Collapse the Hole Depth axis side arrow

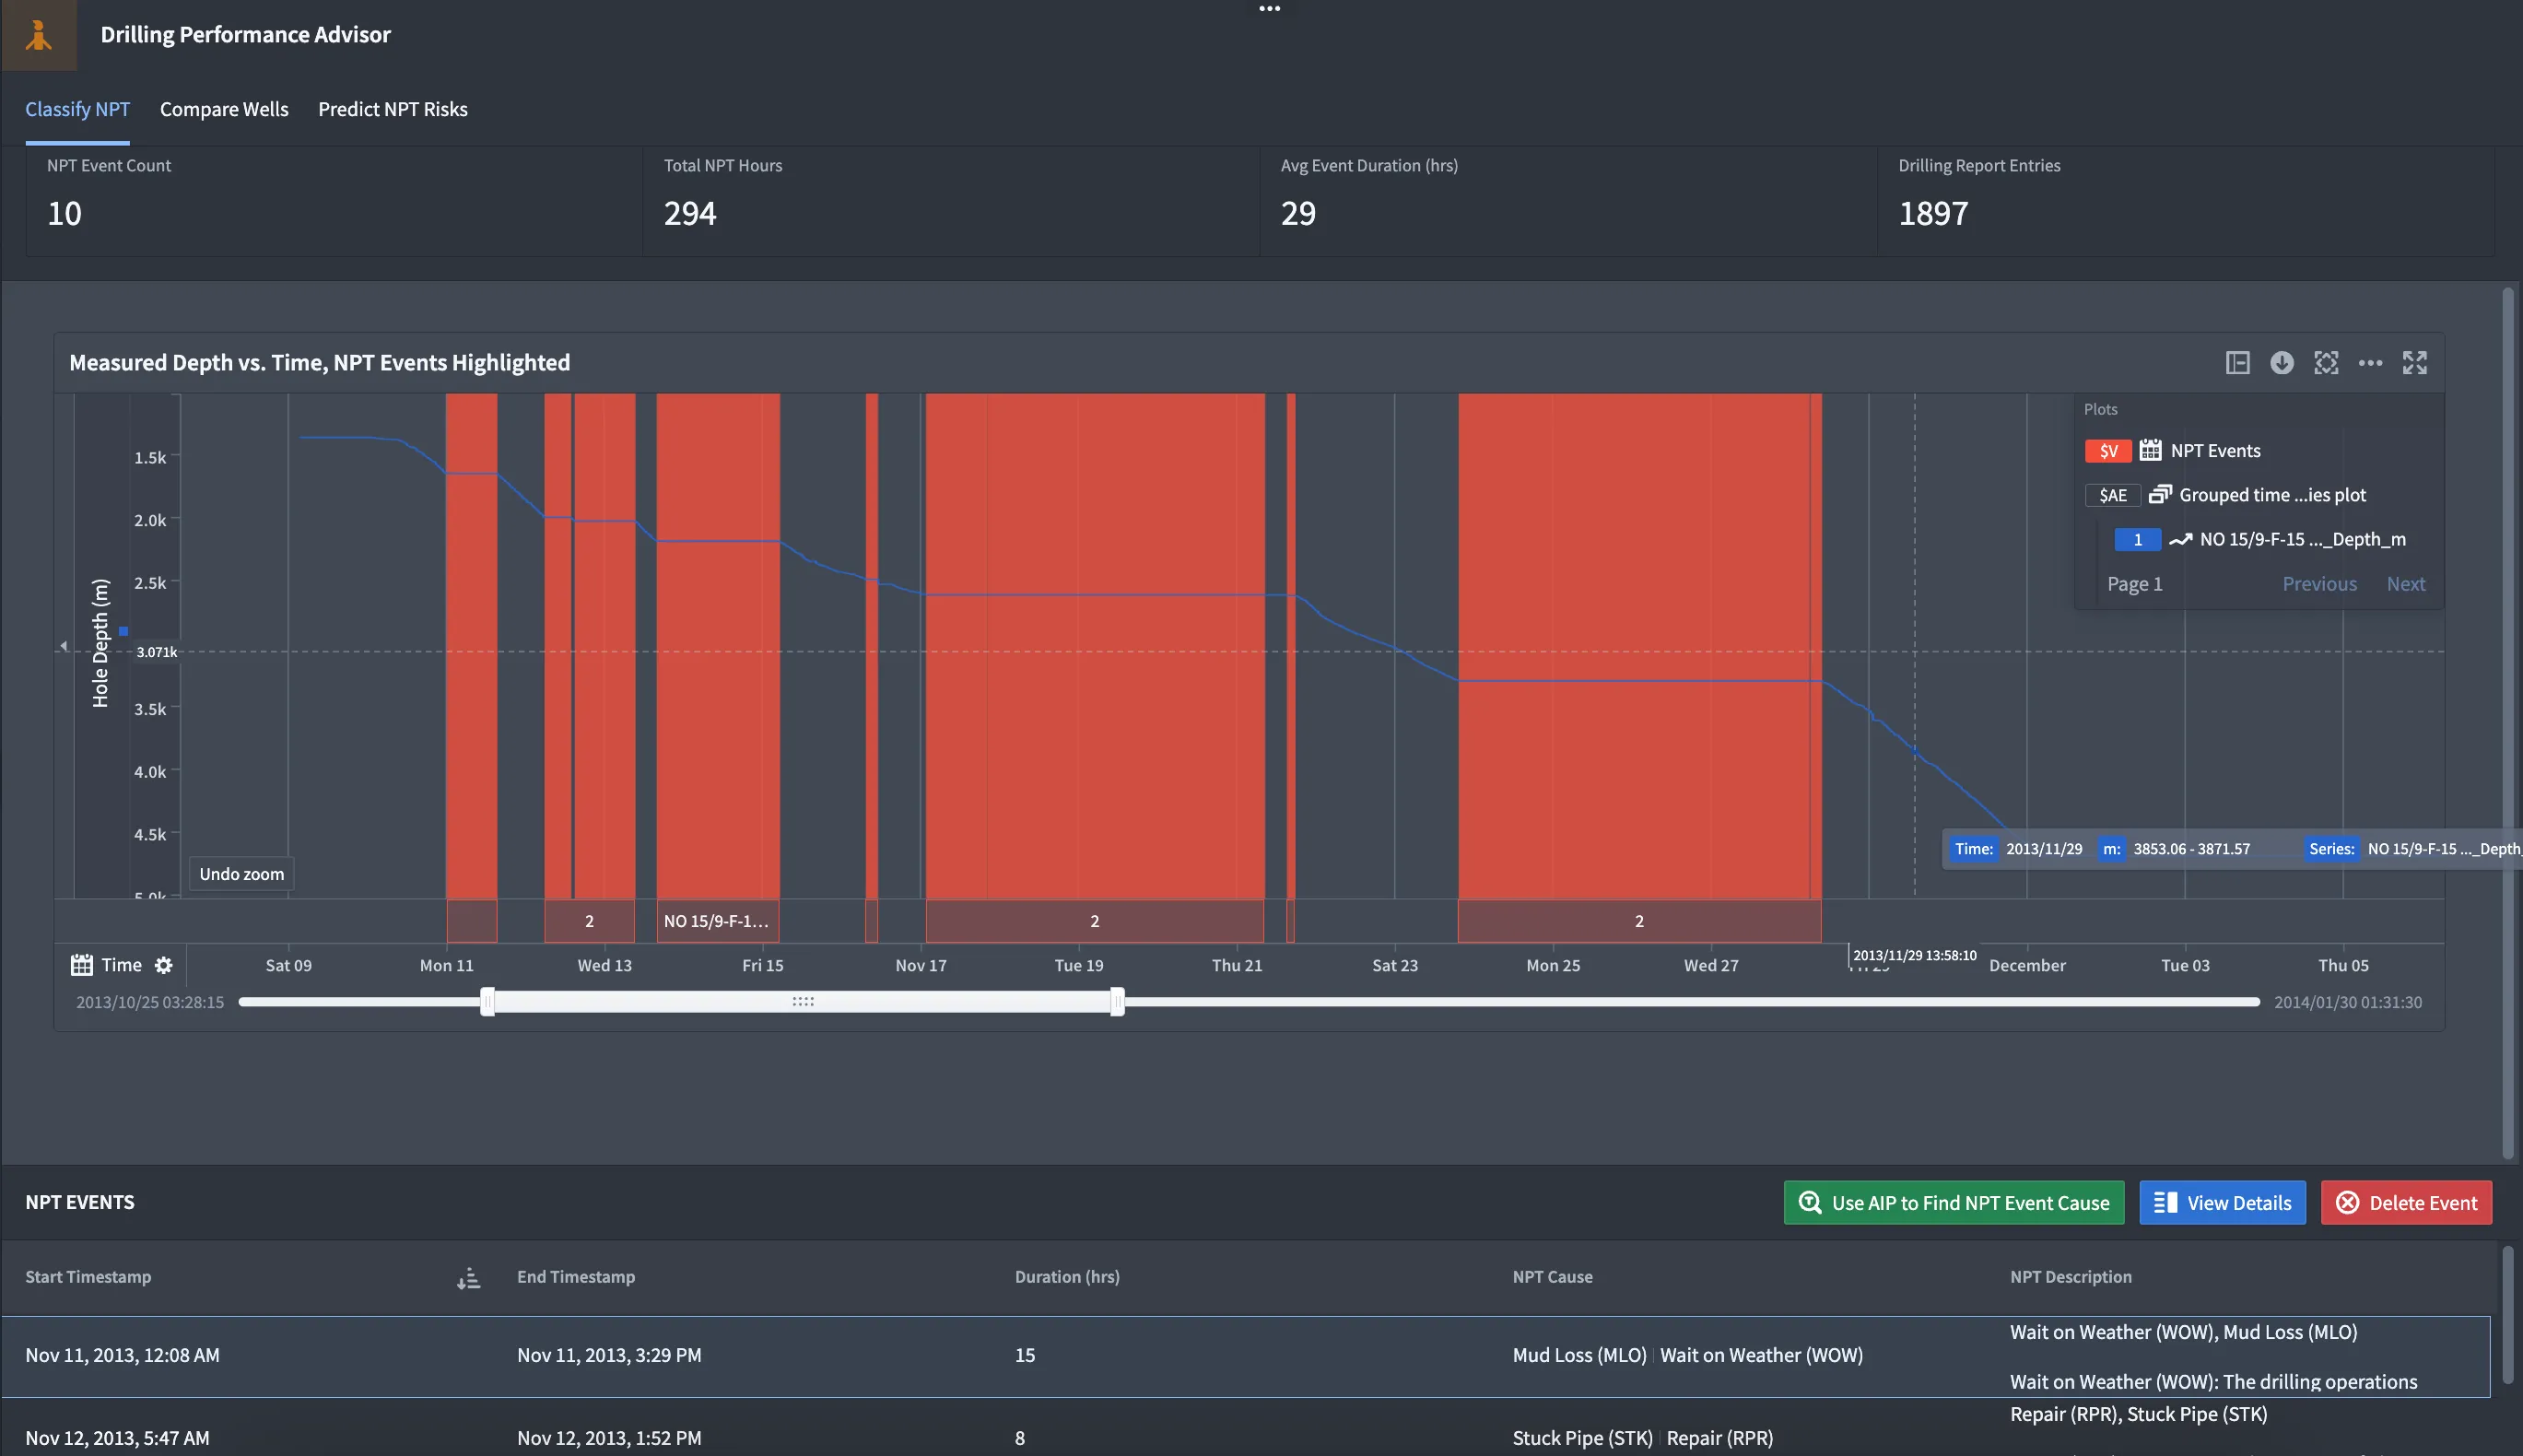[64, 646]
